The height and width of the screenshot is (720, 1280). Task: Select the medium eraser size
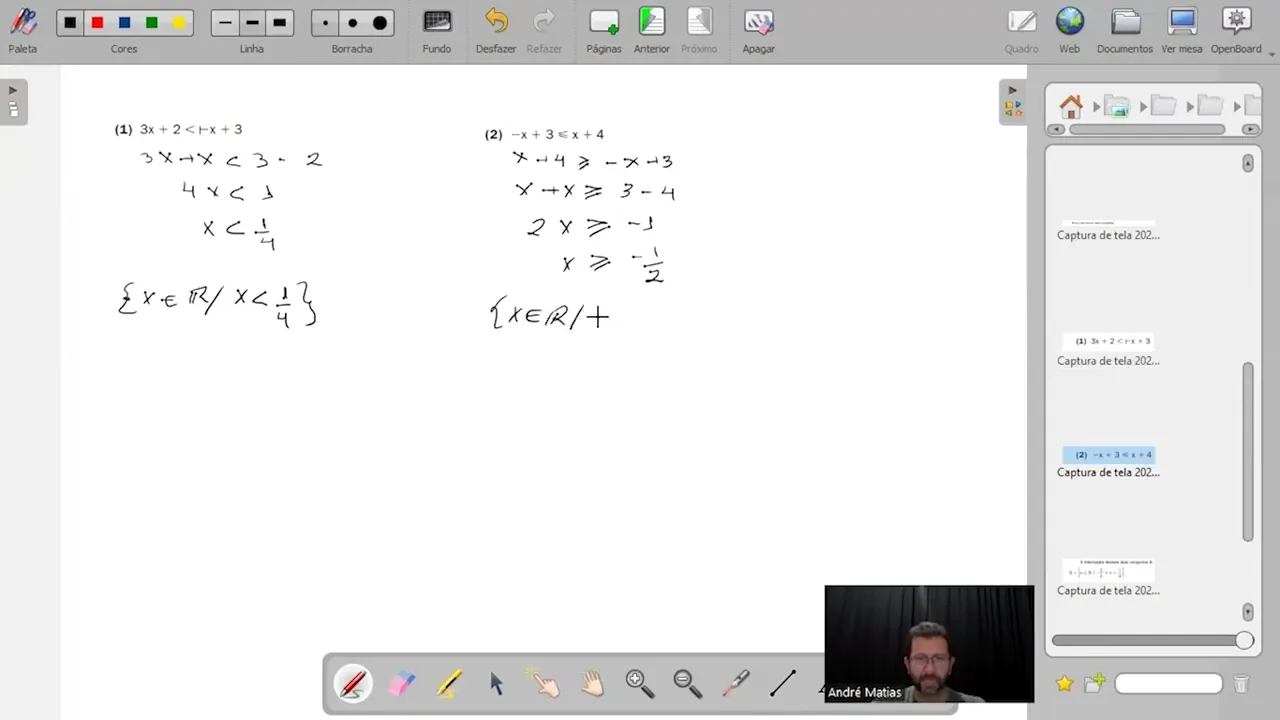(x=352, y=23)
